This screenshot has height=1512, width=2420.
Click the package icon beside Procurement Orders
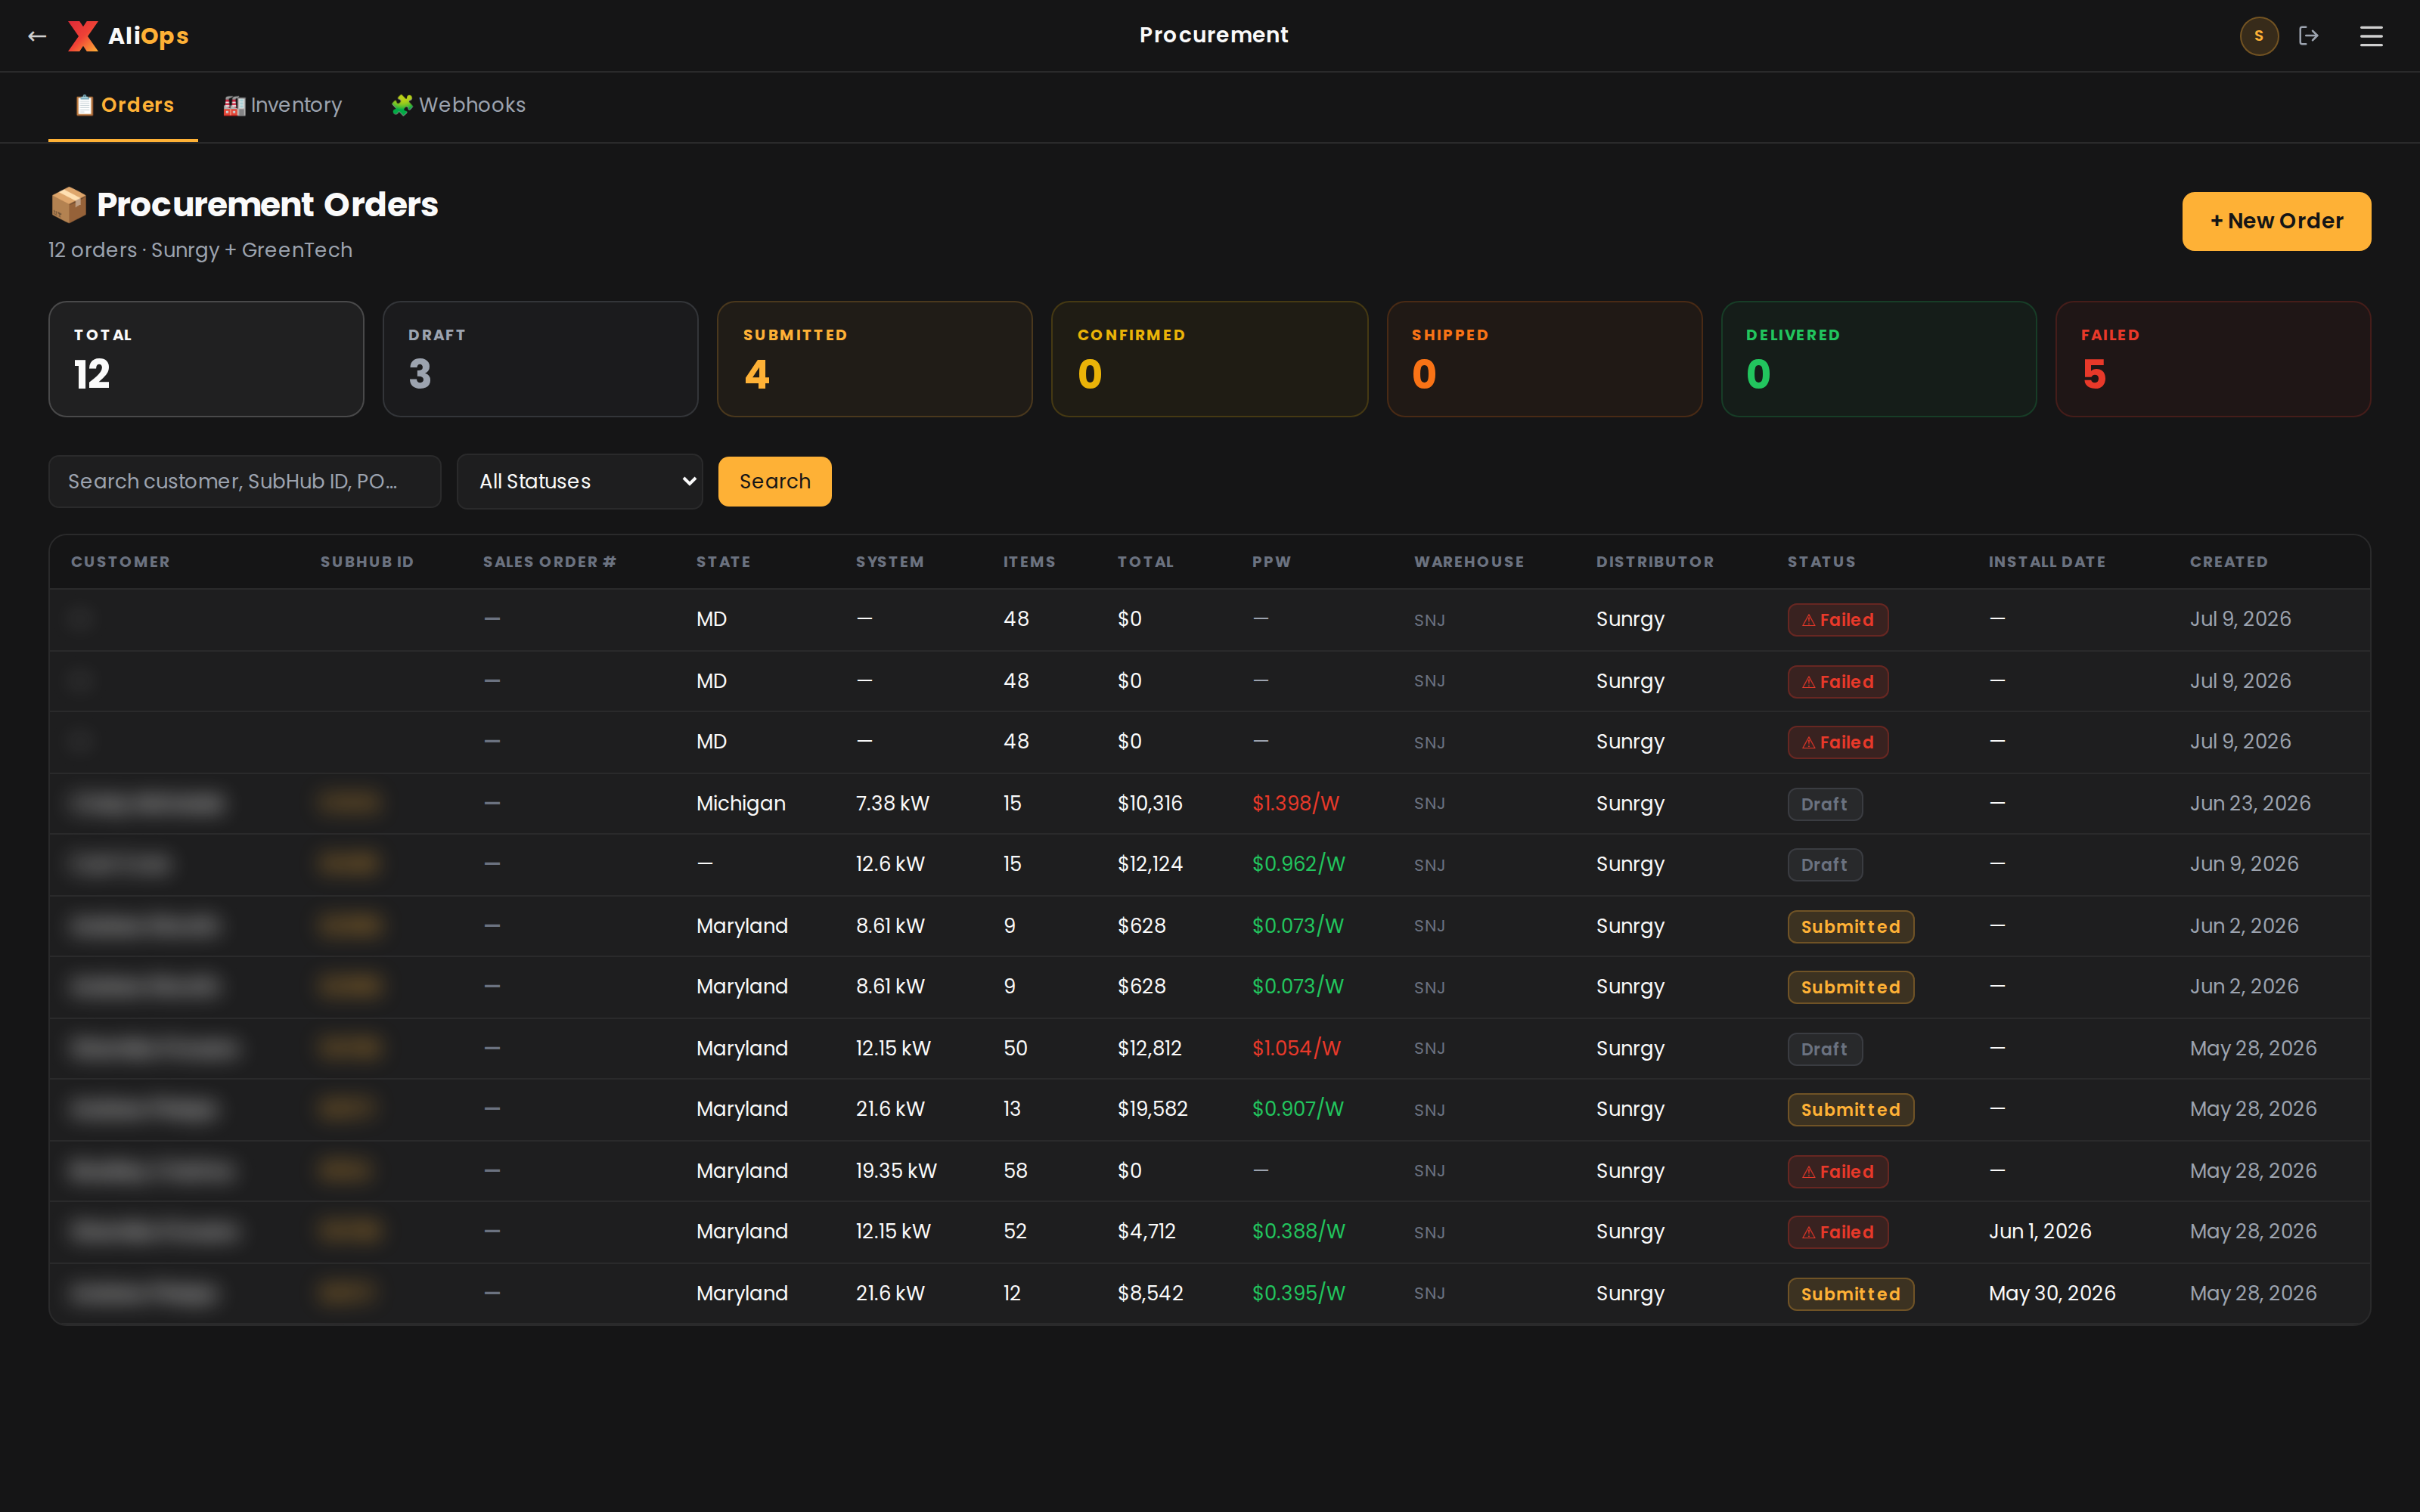click(x=68, y=204)
